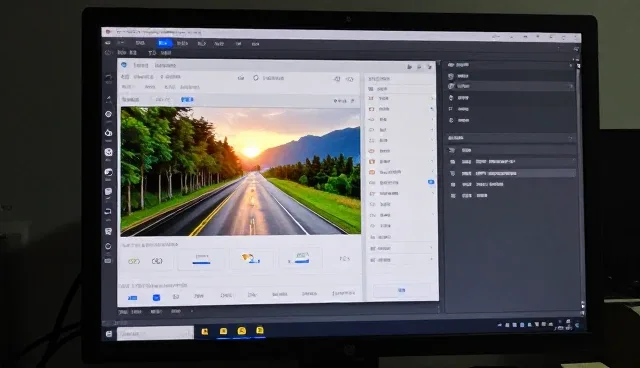The height and width of the screenshot is (368, 640).
Task: Select the highlighted row in the dark panel's upper section
Action: point(511,86)
